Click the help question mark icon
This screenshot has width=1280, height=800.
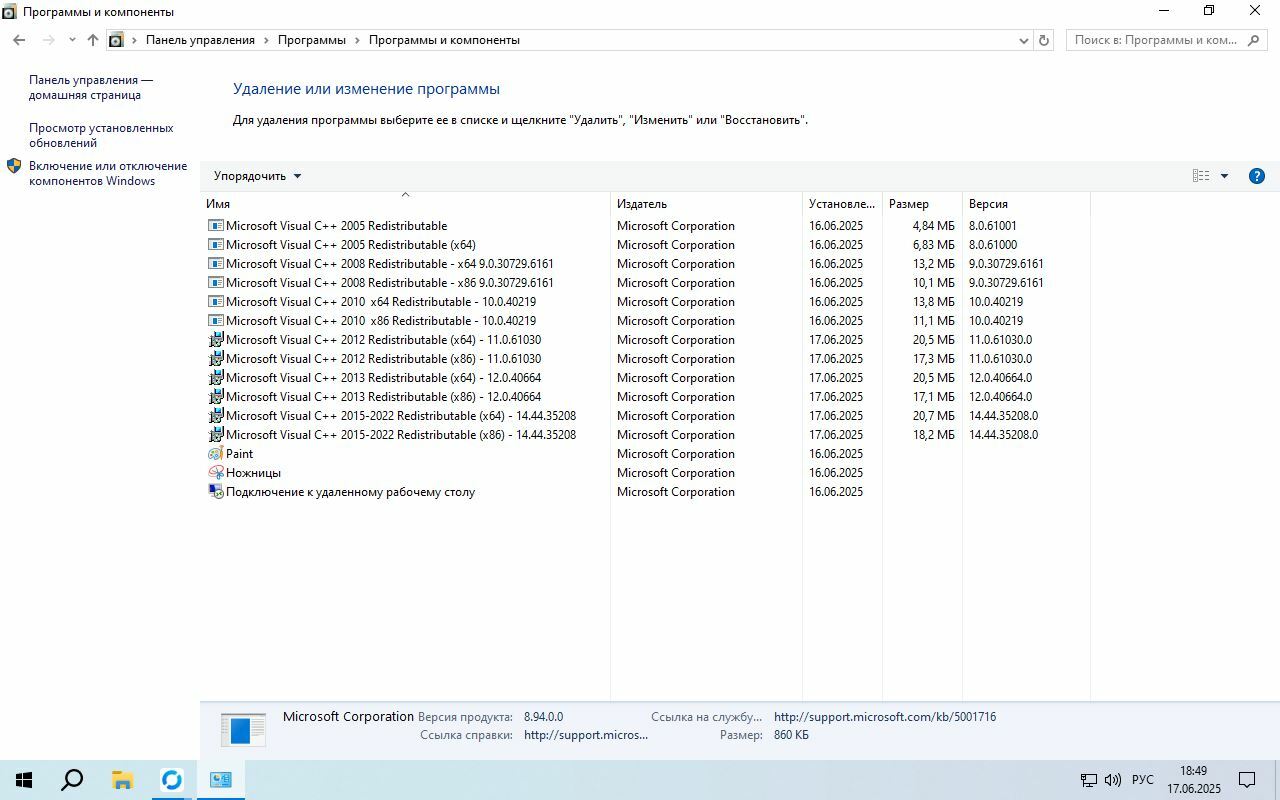(1257, 176)
